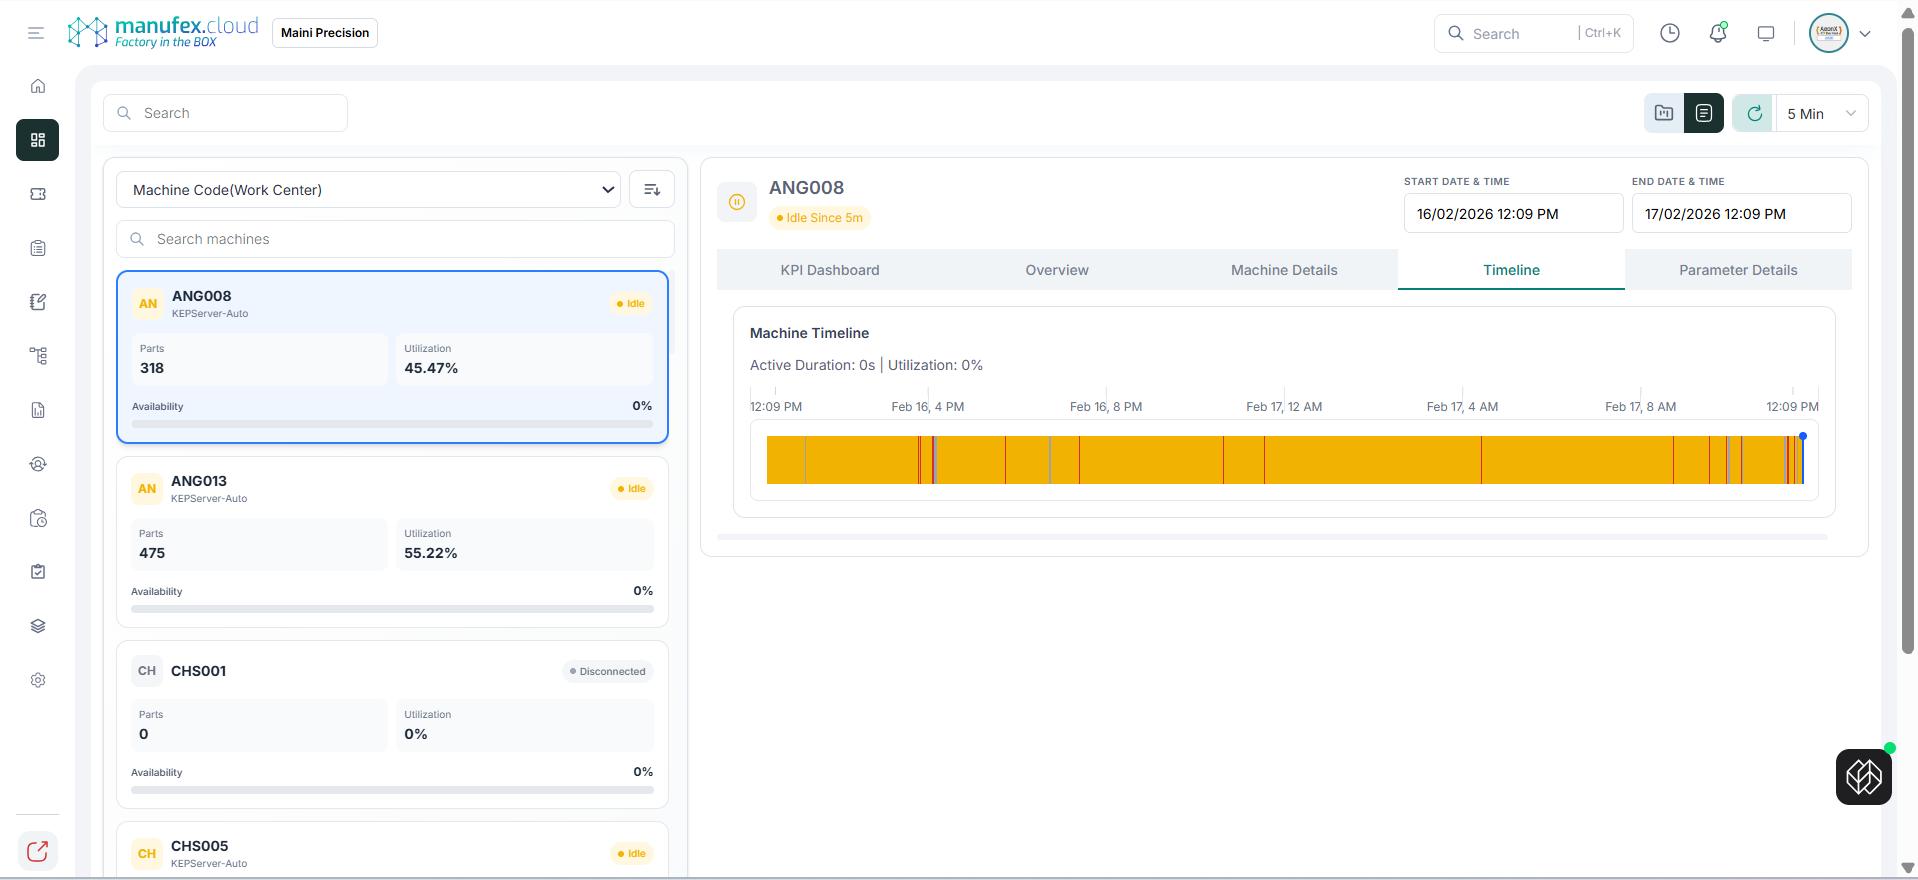This screenshot has height=880, width=1918.
Task: Open the Parameter Details tab
Action: click(x=1738, y=270)
